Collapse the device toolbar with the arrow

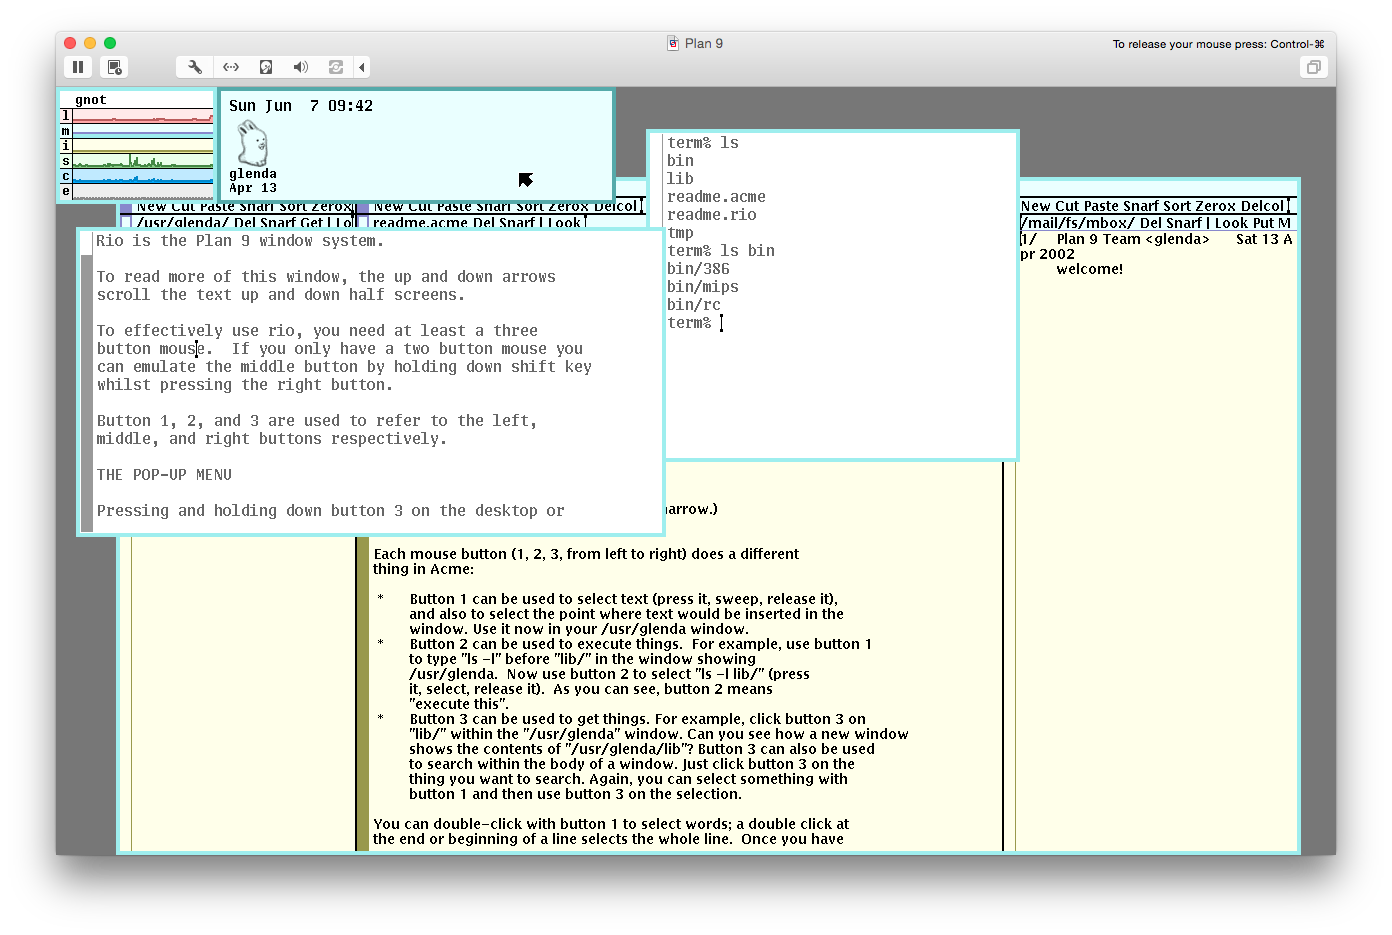click(362, 67)
